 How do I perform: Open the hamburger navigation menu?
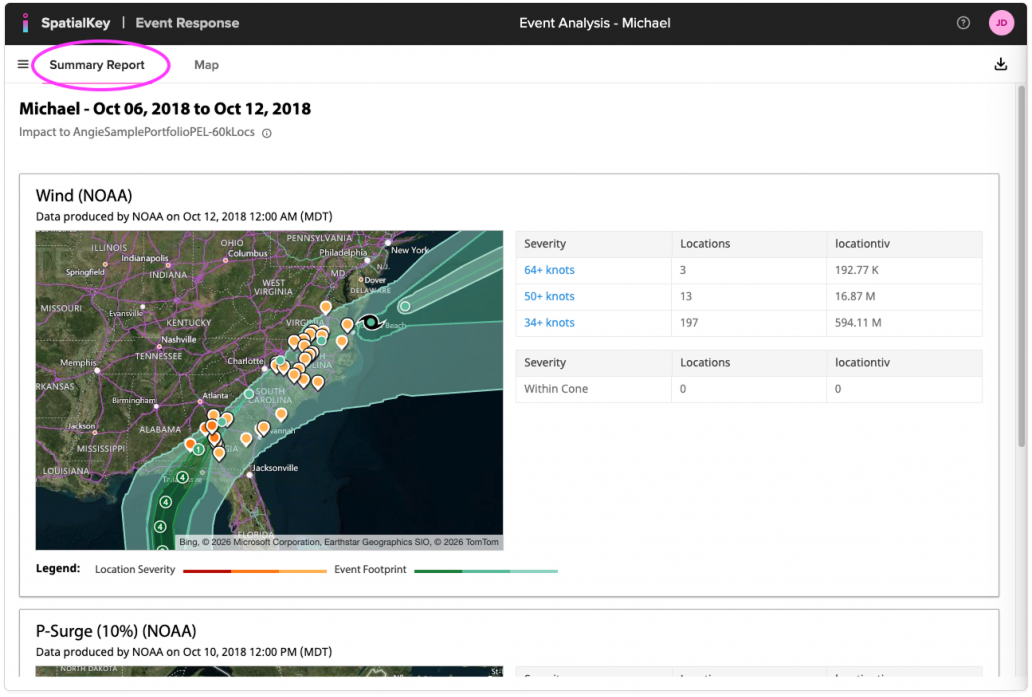(x=23, y=65)
